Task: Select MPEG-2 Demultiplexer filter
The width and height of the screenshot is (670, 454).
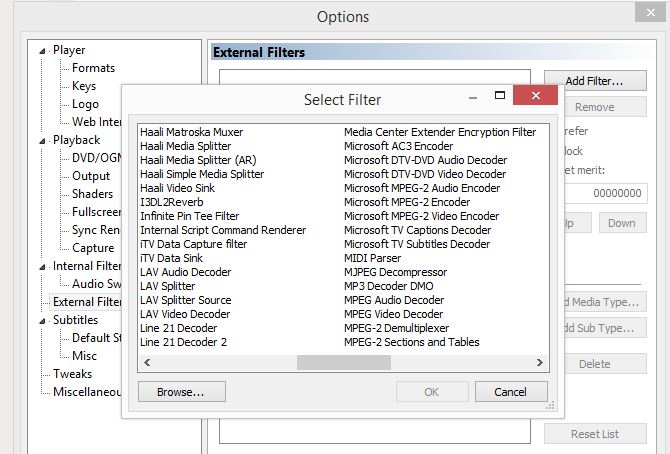Action: (397, 328)
